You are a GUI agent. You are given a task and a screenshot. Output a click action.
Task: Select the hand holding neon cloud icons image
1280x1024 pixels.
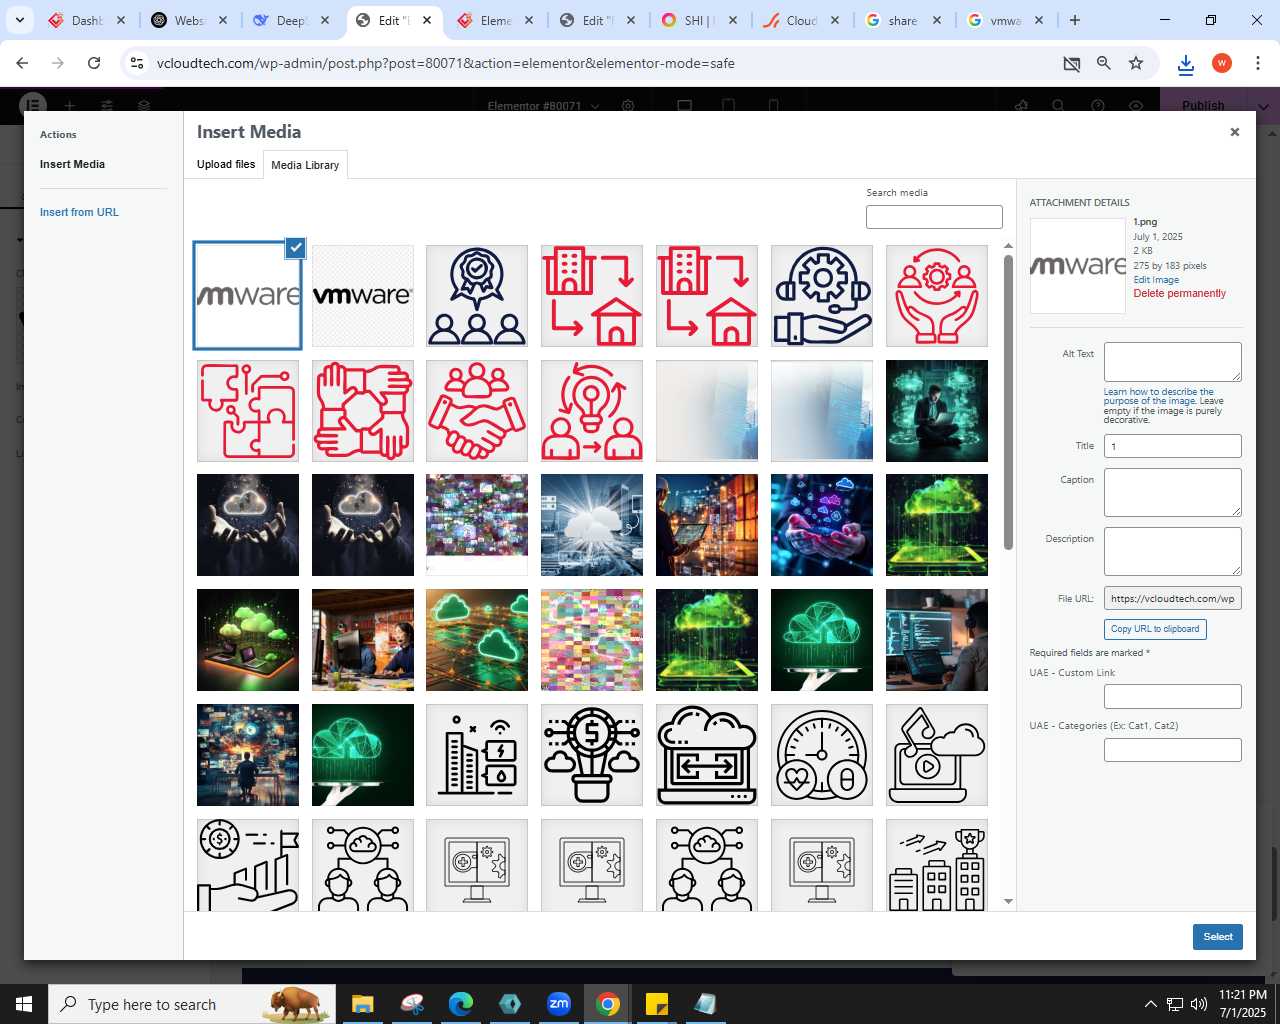tap(822, 525)
